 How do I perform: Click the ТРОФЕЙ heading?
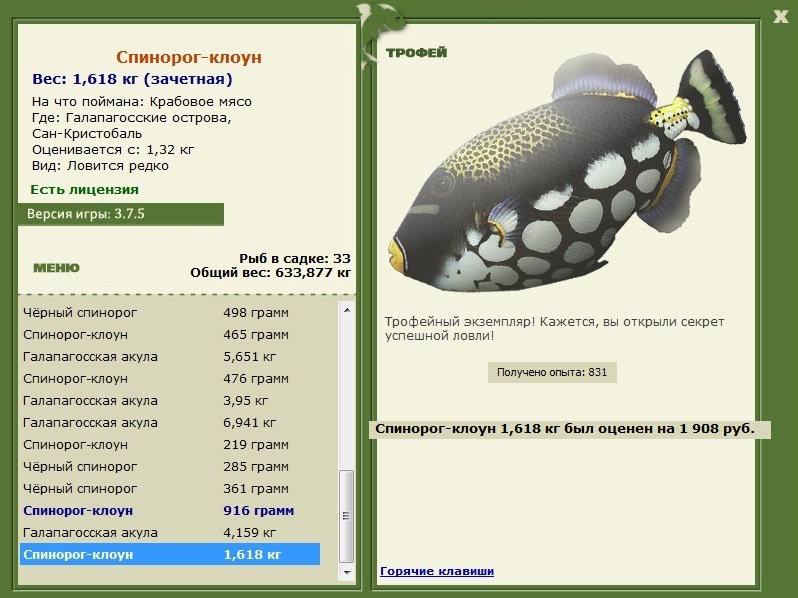pyautogui.click(x=416, y=52)
